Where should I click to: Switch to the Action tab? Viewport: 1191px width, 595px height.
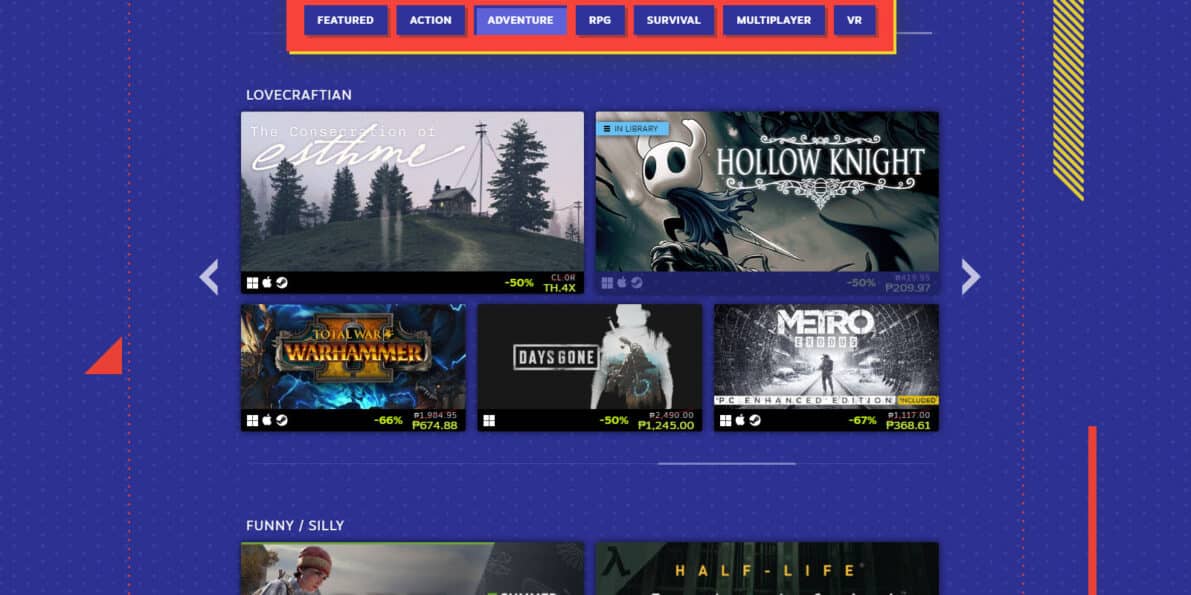(x=431, y=21)
